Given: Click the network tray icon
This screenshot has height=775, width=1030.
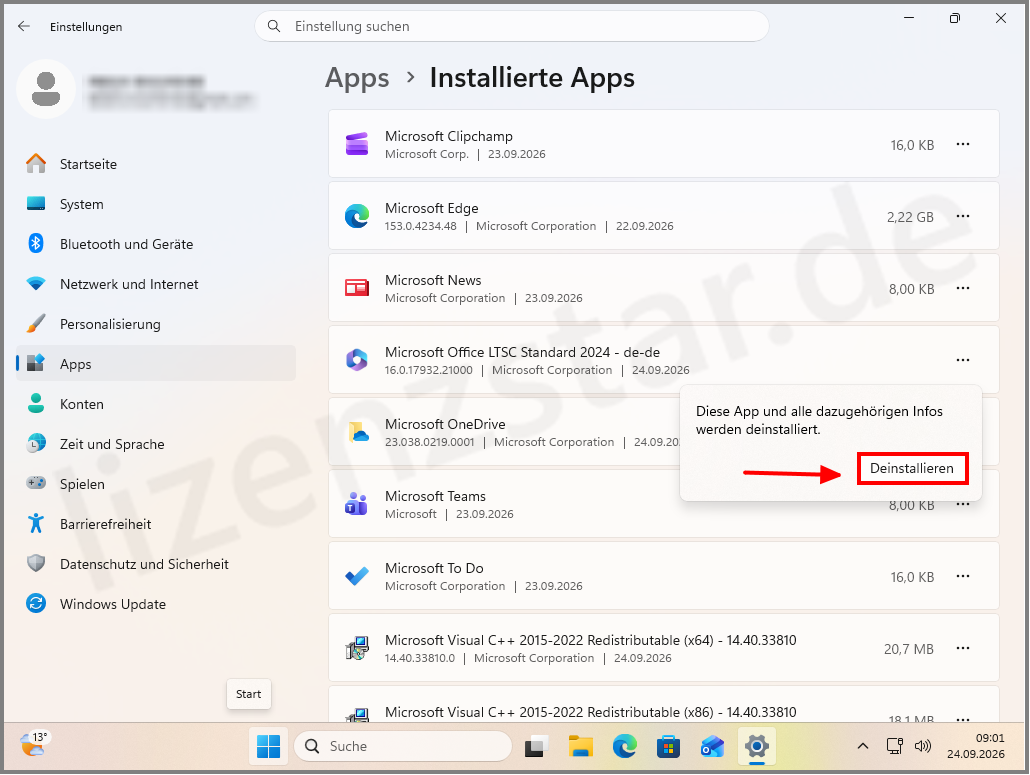Looking at the screenshot, I should tap(895, 746).
